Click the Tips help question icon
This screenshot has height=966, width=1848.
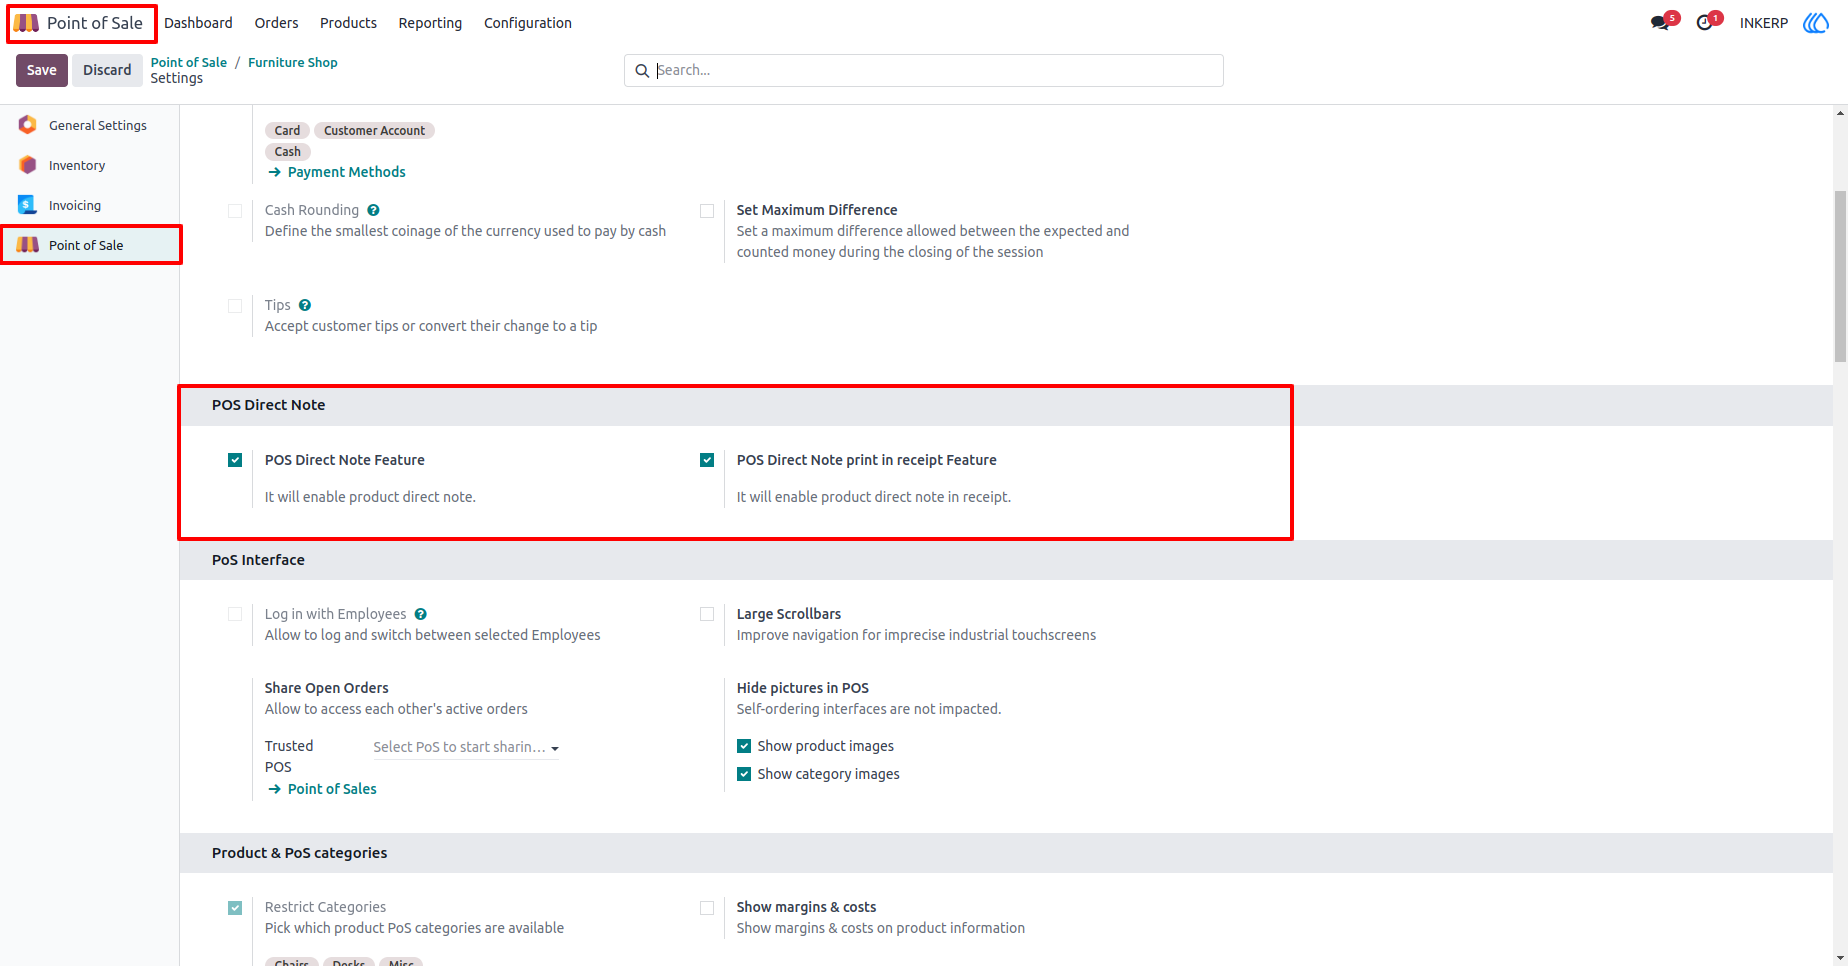305,305
